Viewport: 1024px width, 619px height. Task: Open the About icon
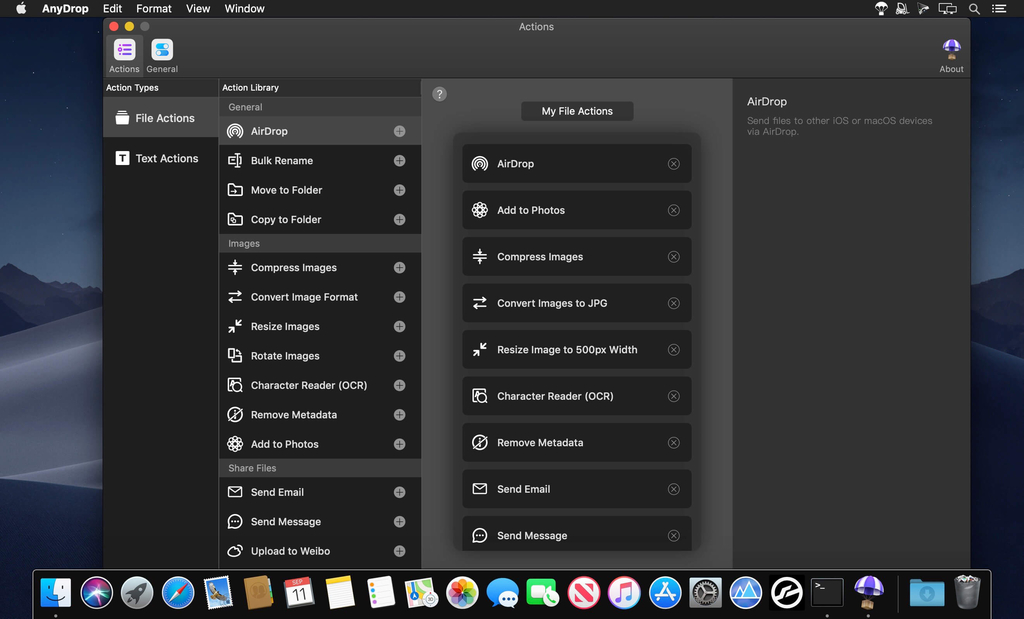pos(951,56)
